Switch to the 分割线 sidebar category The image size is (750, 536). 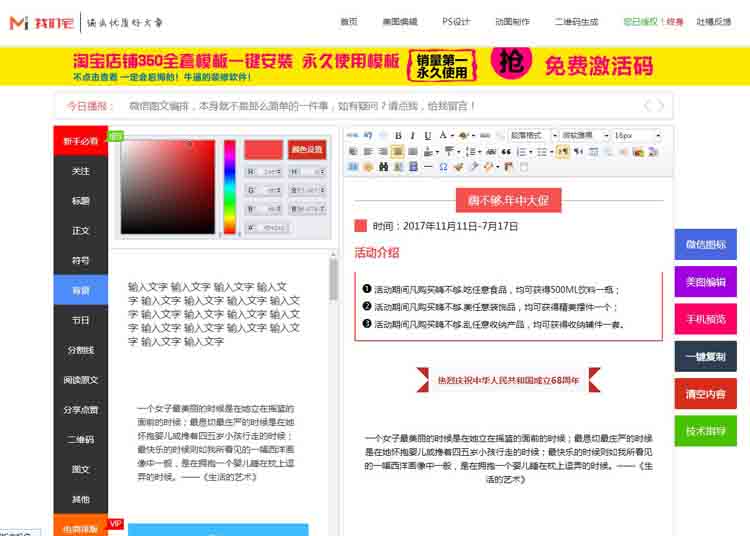point(80,350)
